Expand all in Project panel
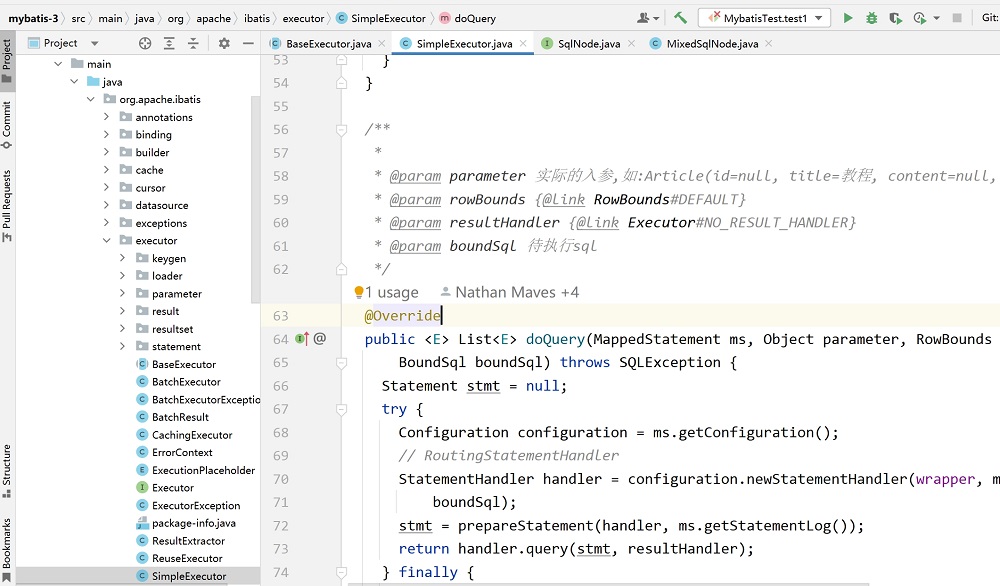 tap(169, 43)
